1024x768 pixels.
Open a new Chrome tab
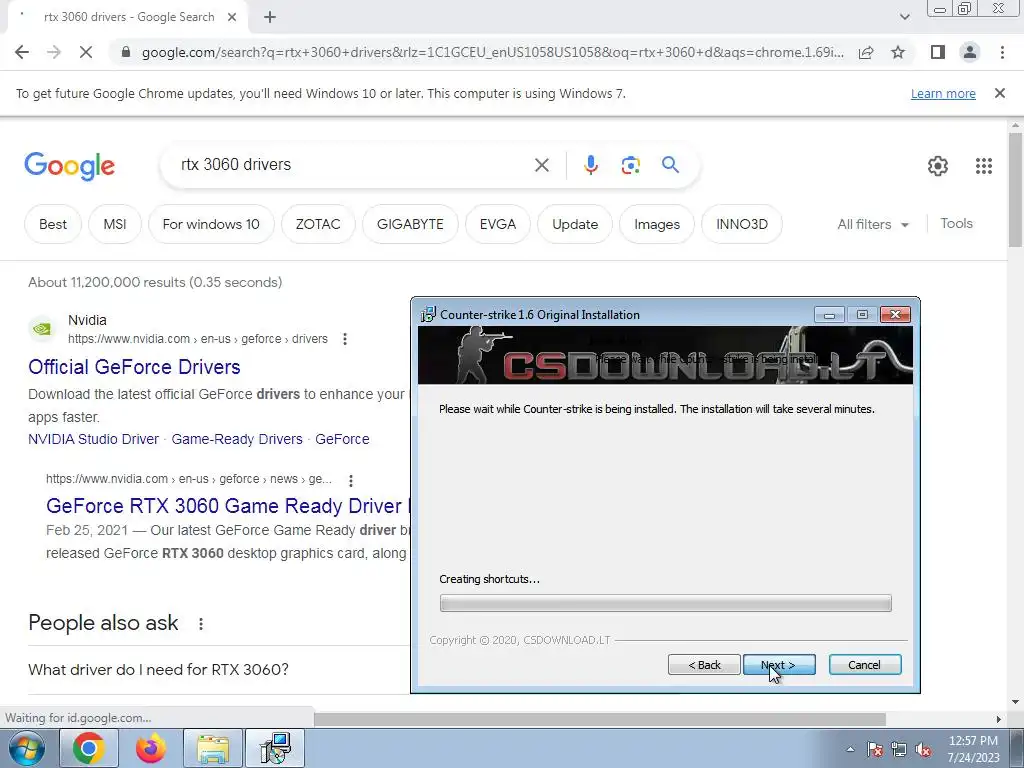coord(270,17)
